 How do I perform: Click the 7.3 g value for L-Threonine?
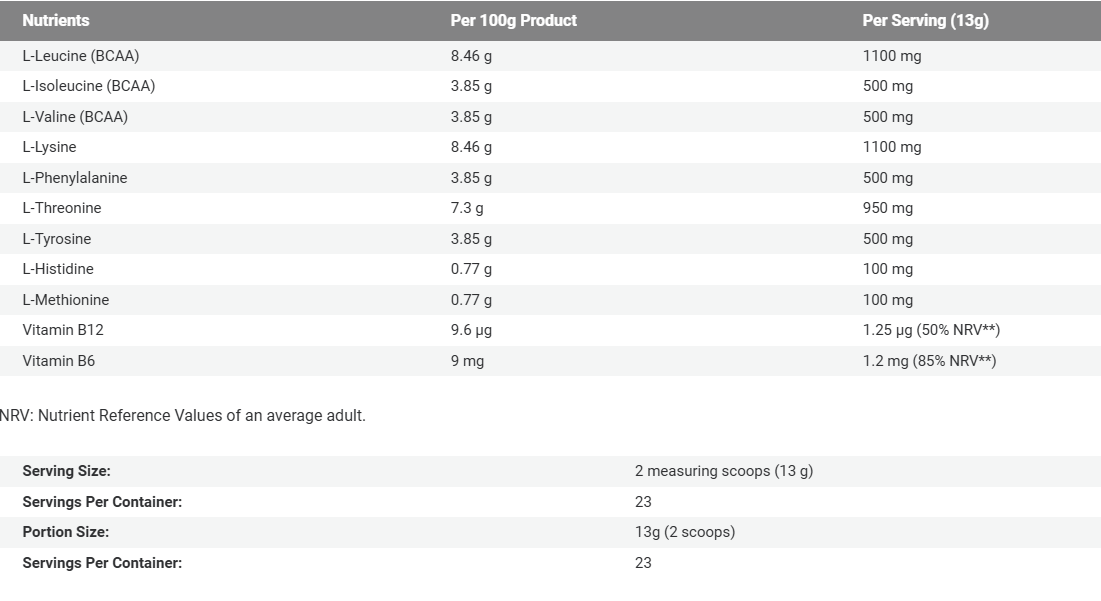click(468, 208)
